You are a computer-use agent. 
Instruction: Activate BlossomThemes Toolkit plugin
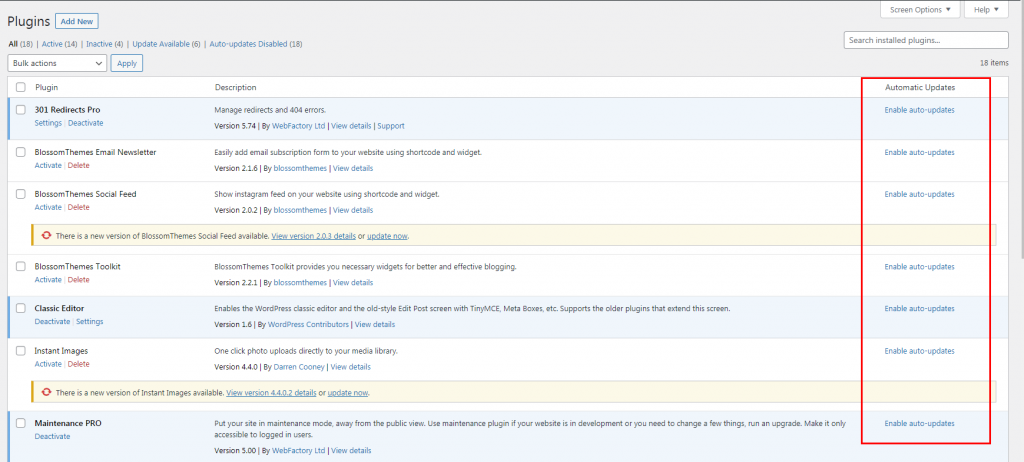[x=48, y=280]
